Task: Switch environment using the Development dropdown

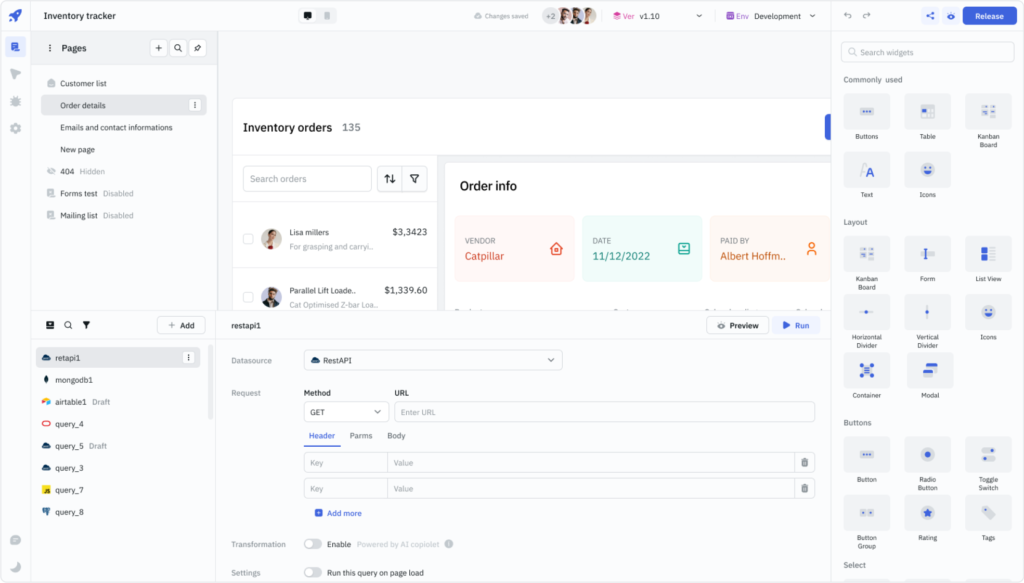Action: tap(780, 16)
